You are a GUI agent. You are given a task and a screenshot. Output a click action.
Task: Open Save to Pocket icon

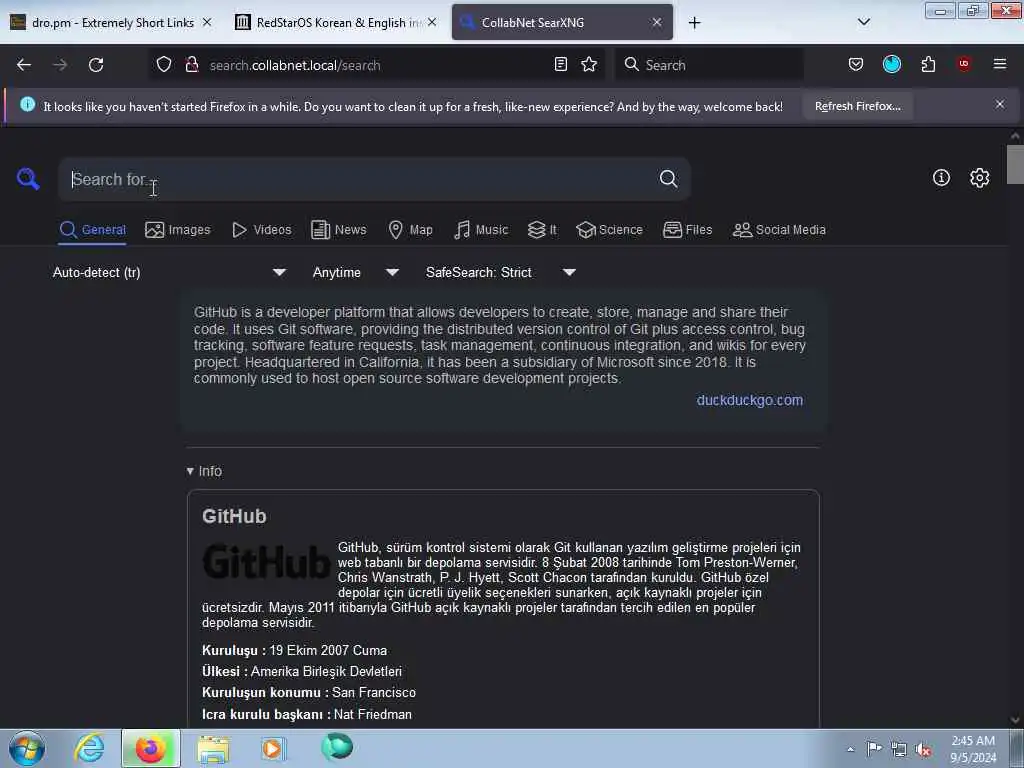coord(856,65)
